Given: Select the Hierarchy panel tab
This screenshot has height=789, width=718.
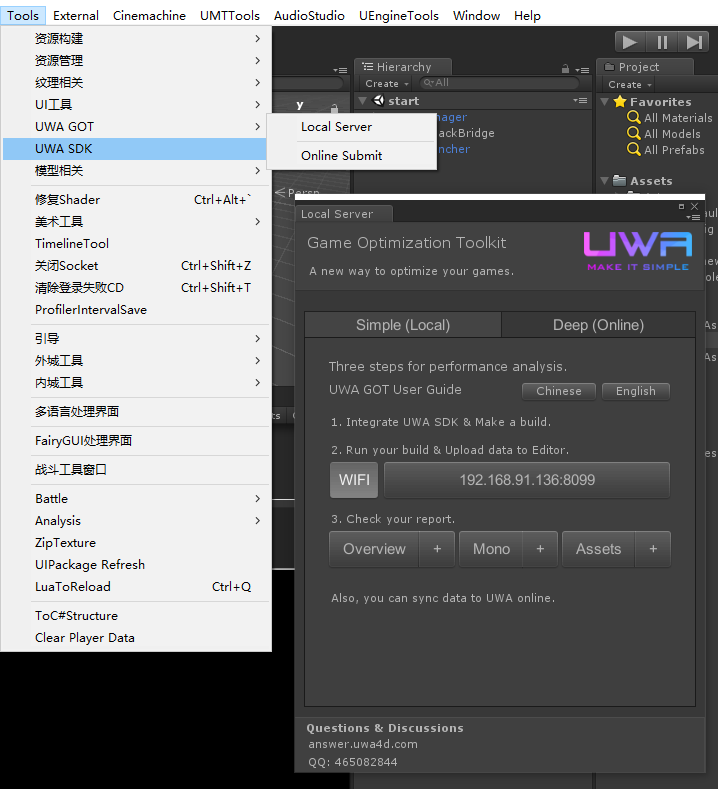Looking at the screenshot, I should (x=404, y=67).
